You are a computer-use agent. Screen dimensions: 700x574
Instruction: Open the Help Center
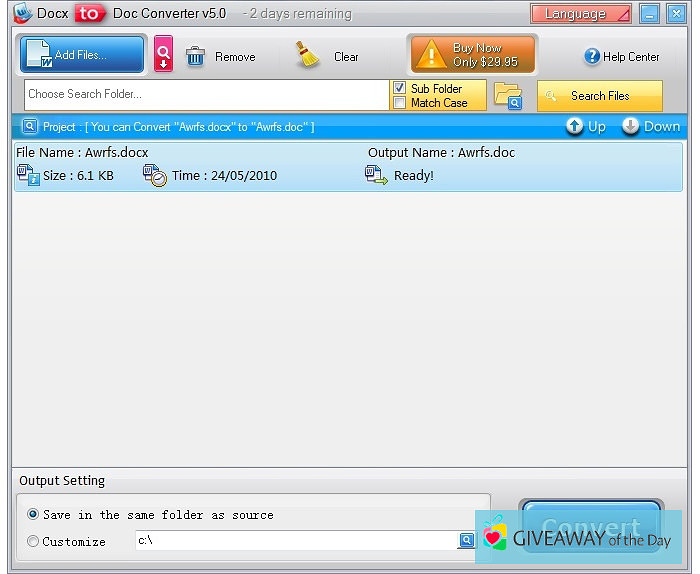click(621, 57)
